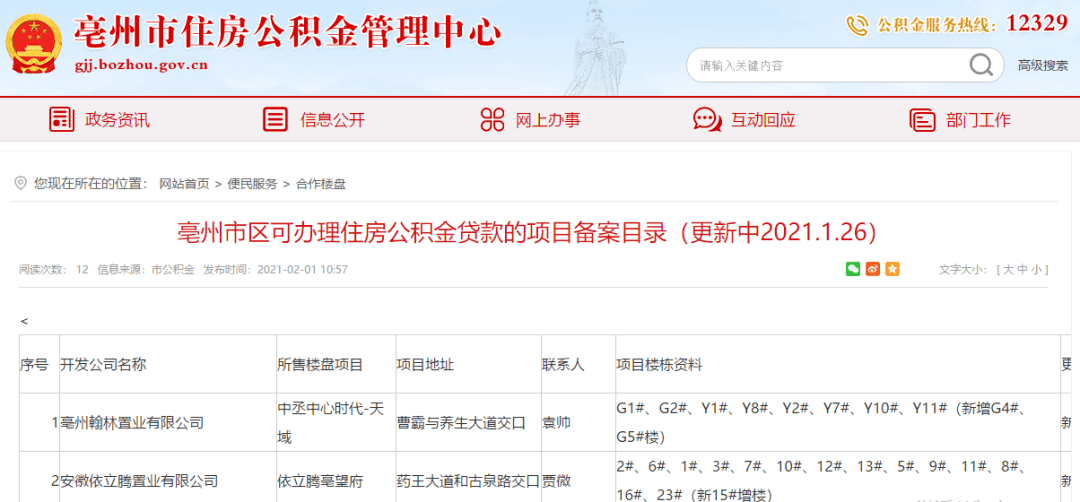Image resolution: width=1080 pixels, height=502 pixels.
Task: Click the 序号 column header
Action: (x=33, y=364)
